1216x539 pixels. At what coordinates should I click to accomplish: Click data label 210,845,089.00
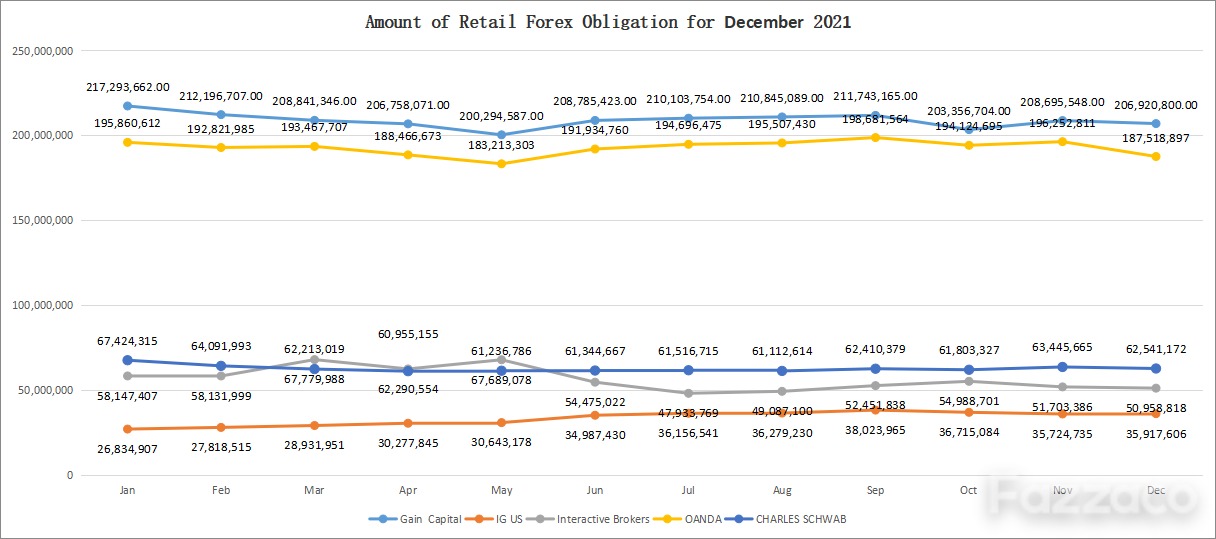click(x=782, y=98)
